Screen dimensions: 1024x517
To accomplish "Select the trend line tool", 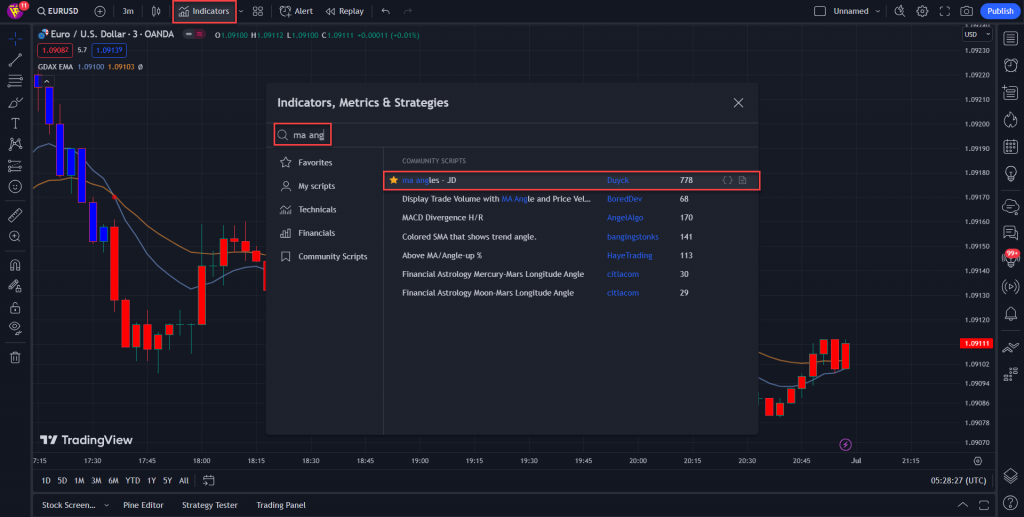I will [15, 60].
